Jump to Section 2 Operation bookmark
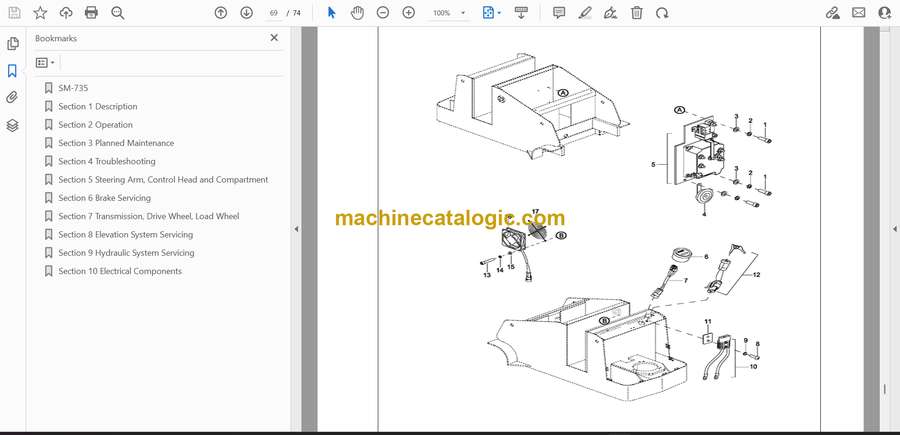Image resolution: width=900 pixels, height=435 pixels. pos(95,125)
